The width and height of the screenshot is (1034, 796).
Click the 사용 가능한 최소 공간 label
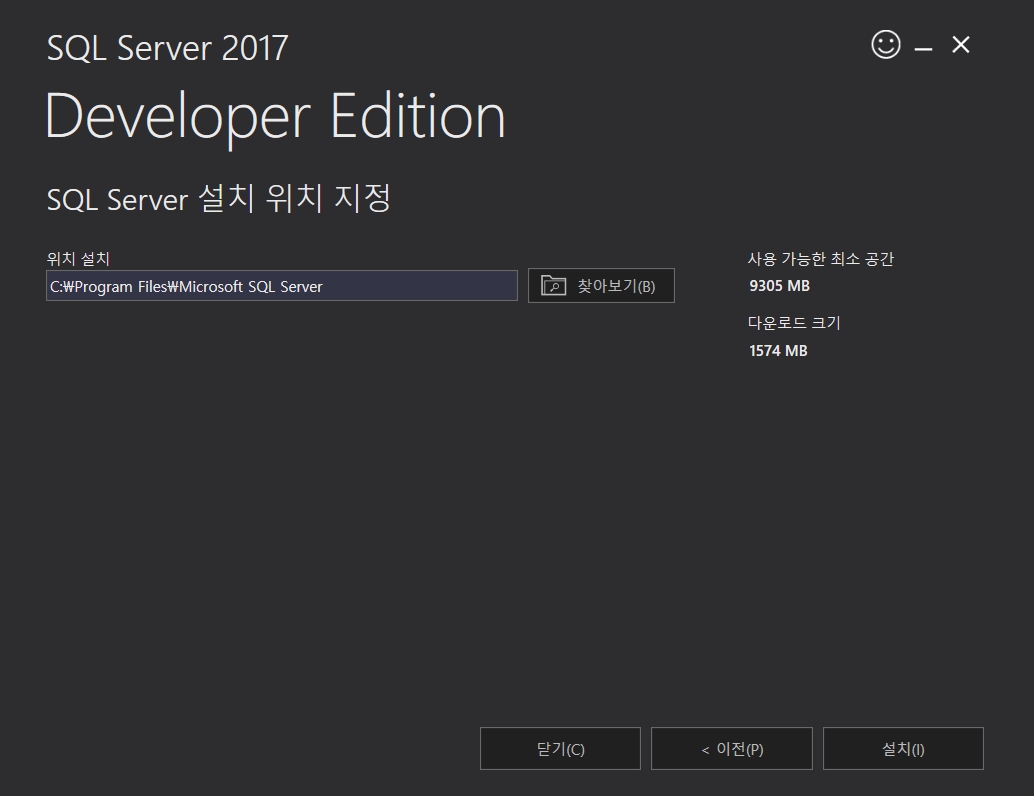click(x=820, y=259)
